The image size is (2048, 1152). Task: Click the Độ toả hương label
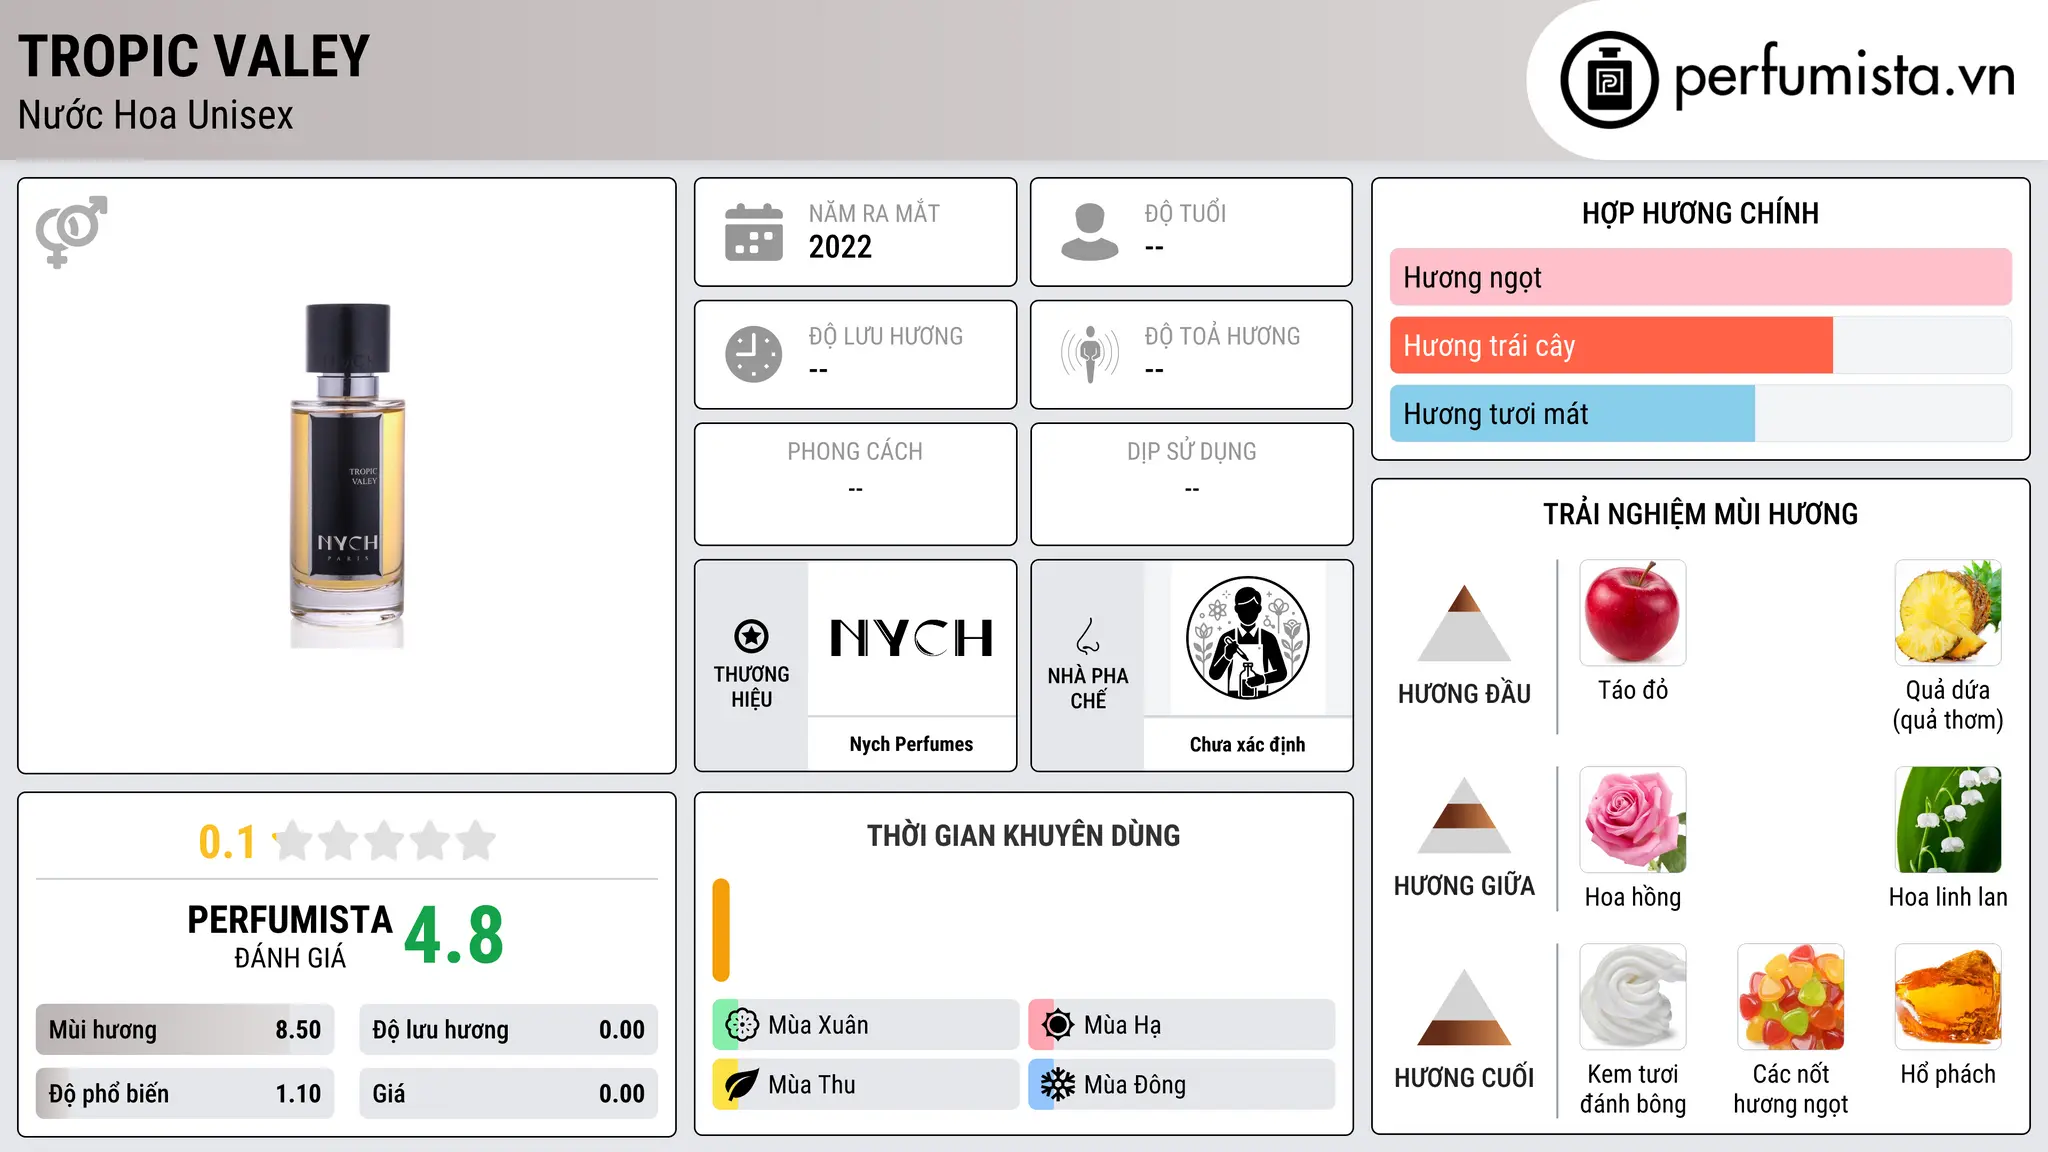pos(1222,336)
